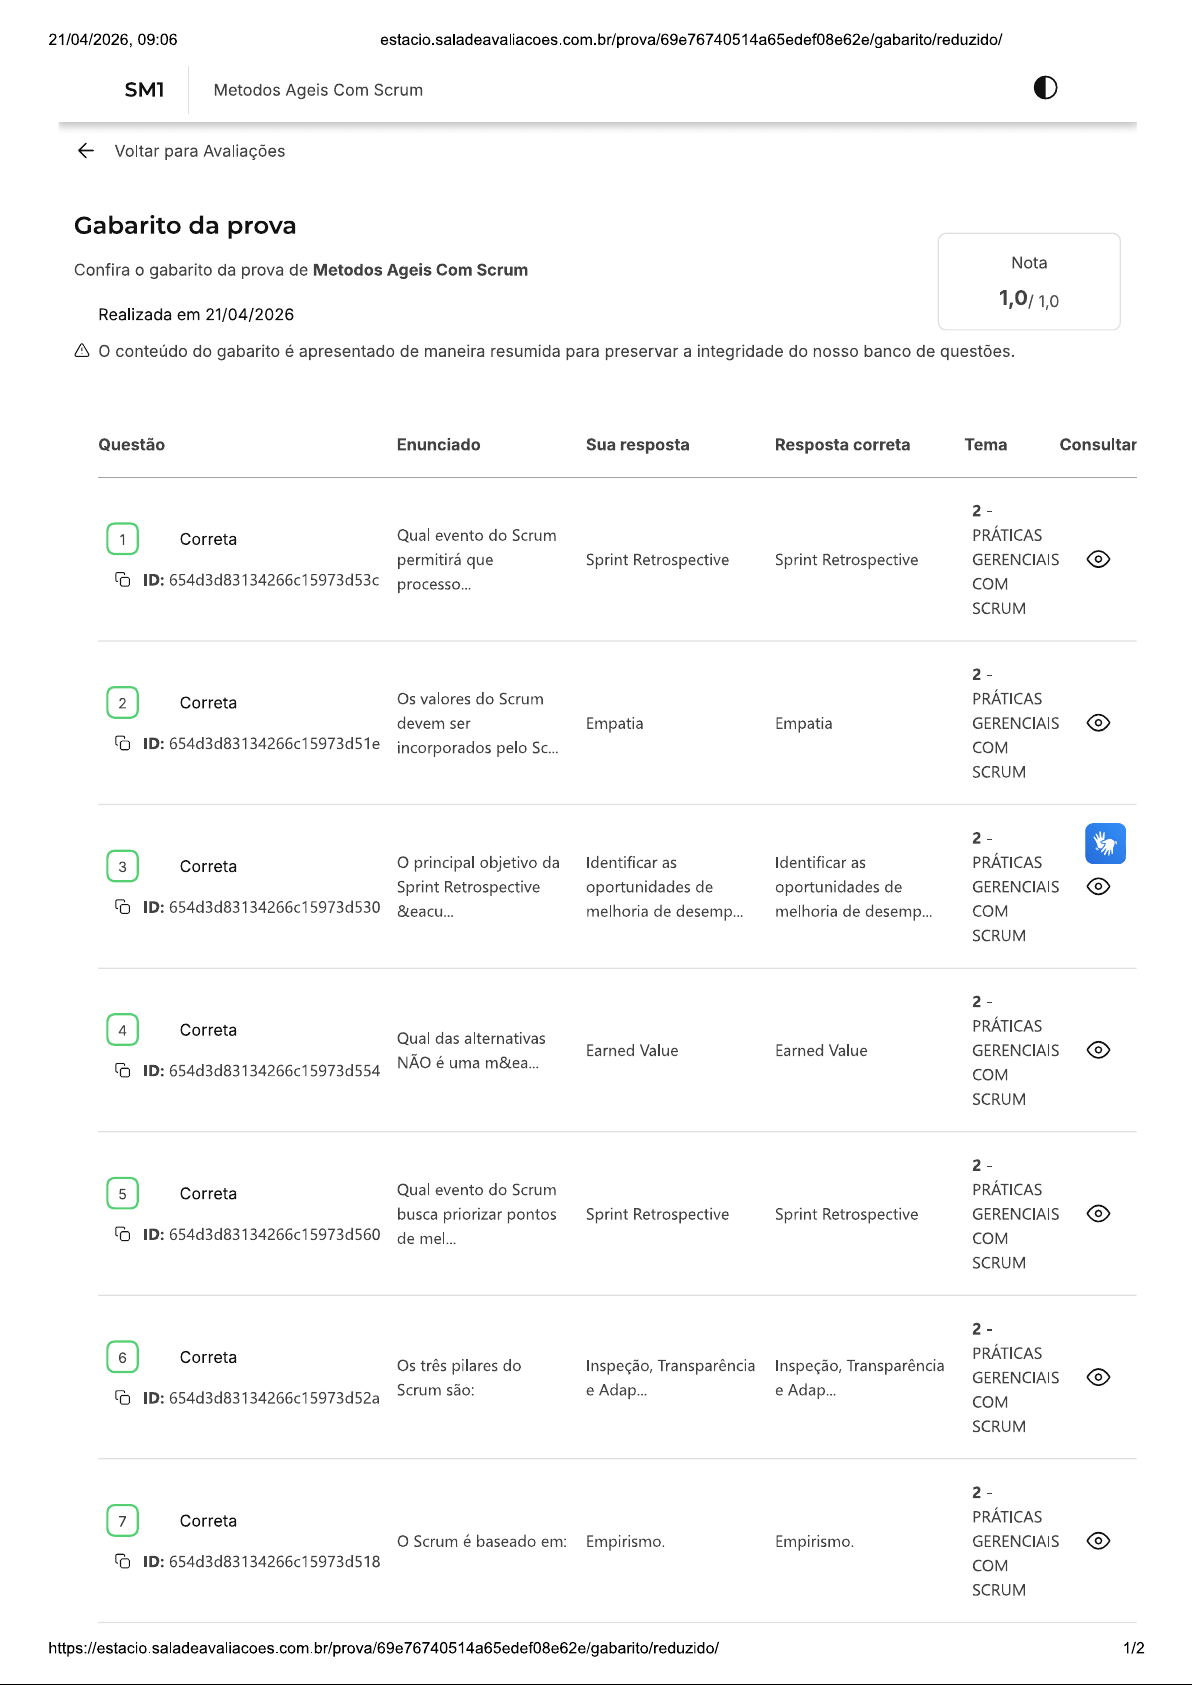
Task: Consult question 4 using eye icon
Action: 1098,1050
